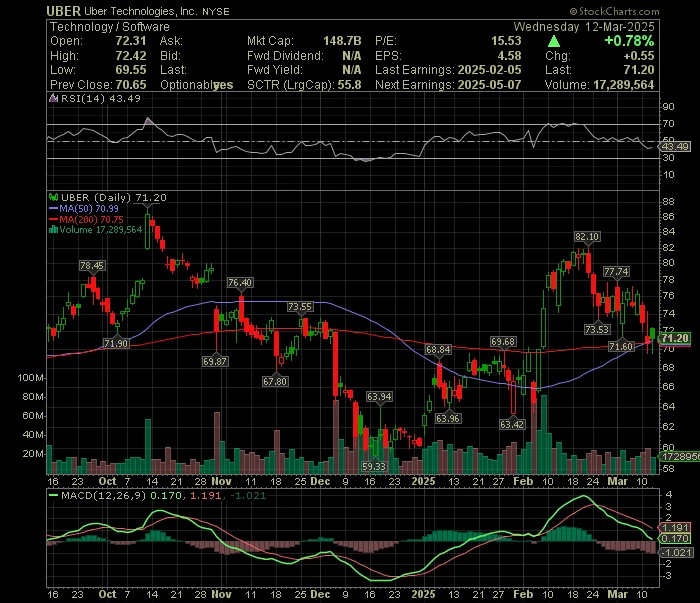Click the volume bars icon in the legend

click(54, 230)
